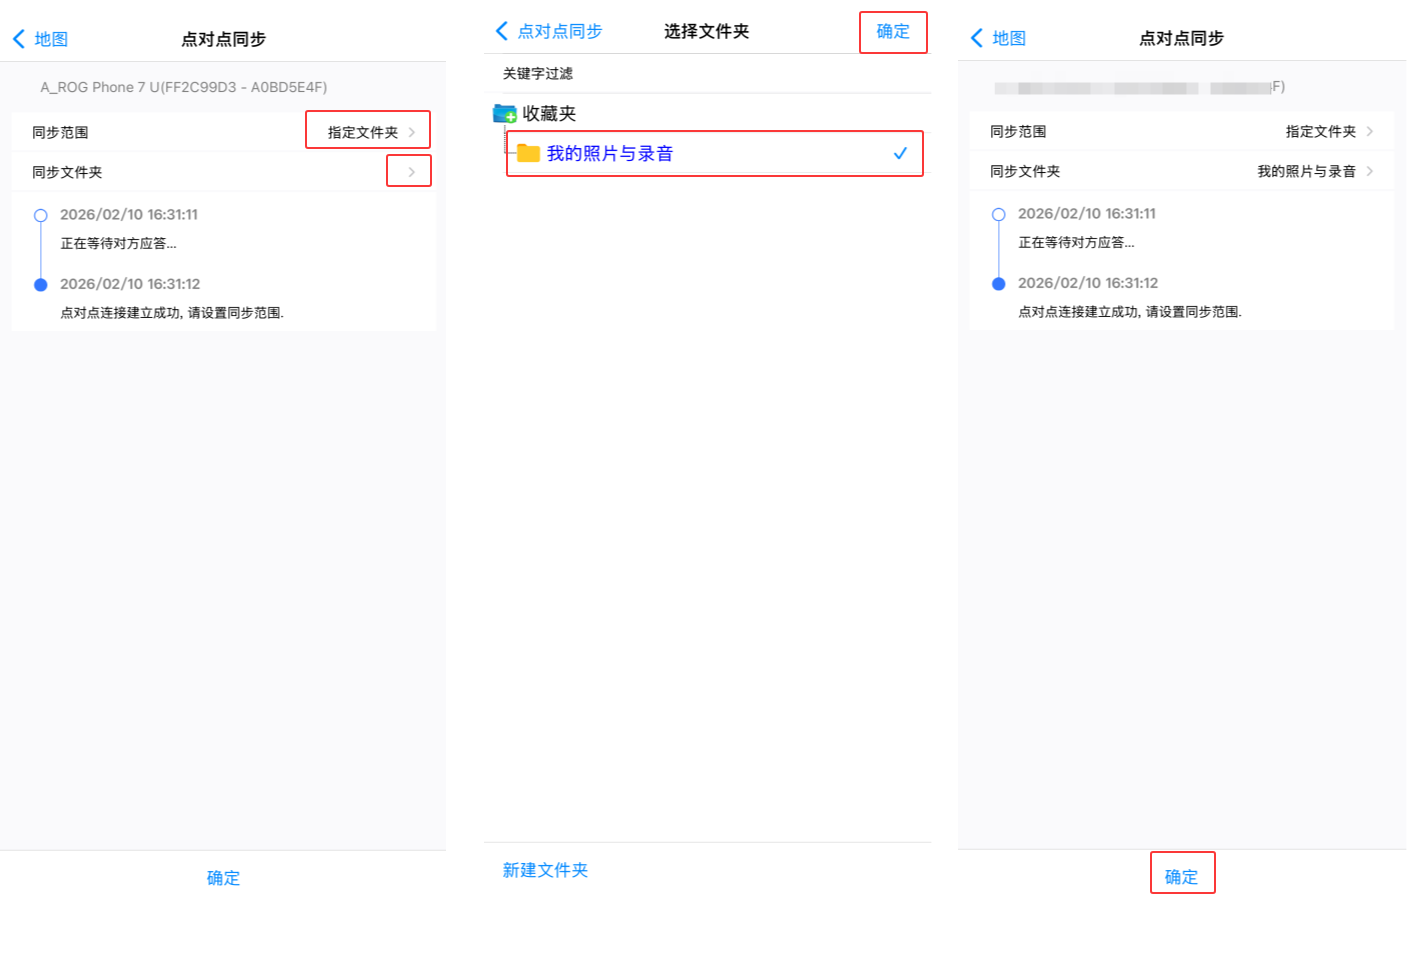
Task: Open 同步范围 指定文件夹 option on the ROG Phone screen
Action: pyautogui.click(x=368, y=132)
